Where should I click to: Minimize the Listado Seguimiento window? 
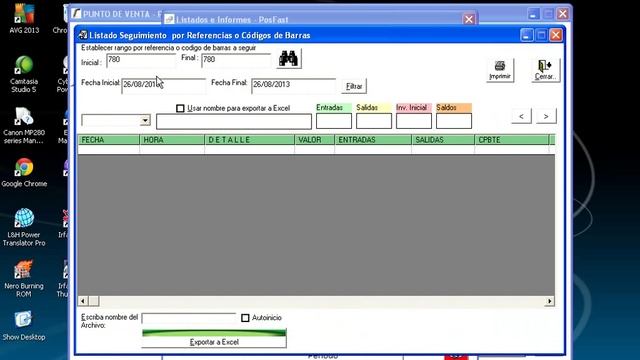(x=527, y=35)
